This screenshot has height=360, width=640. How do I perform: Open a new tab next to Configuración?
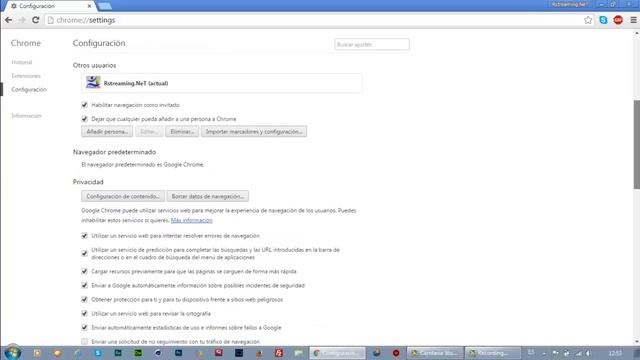pos(105,6)
